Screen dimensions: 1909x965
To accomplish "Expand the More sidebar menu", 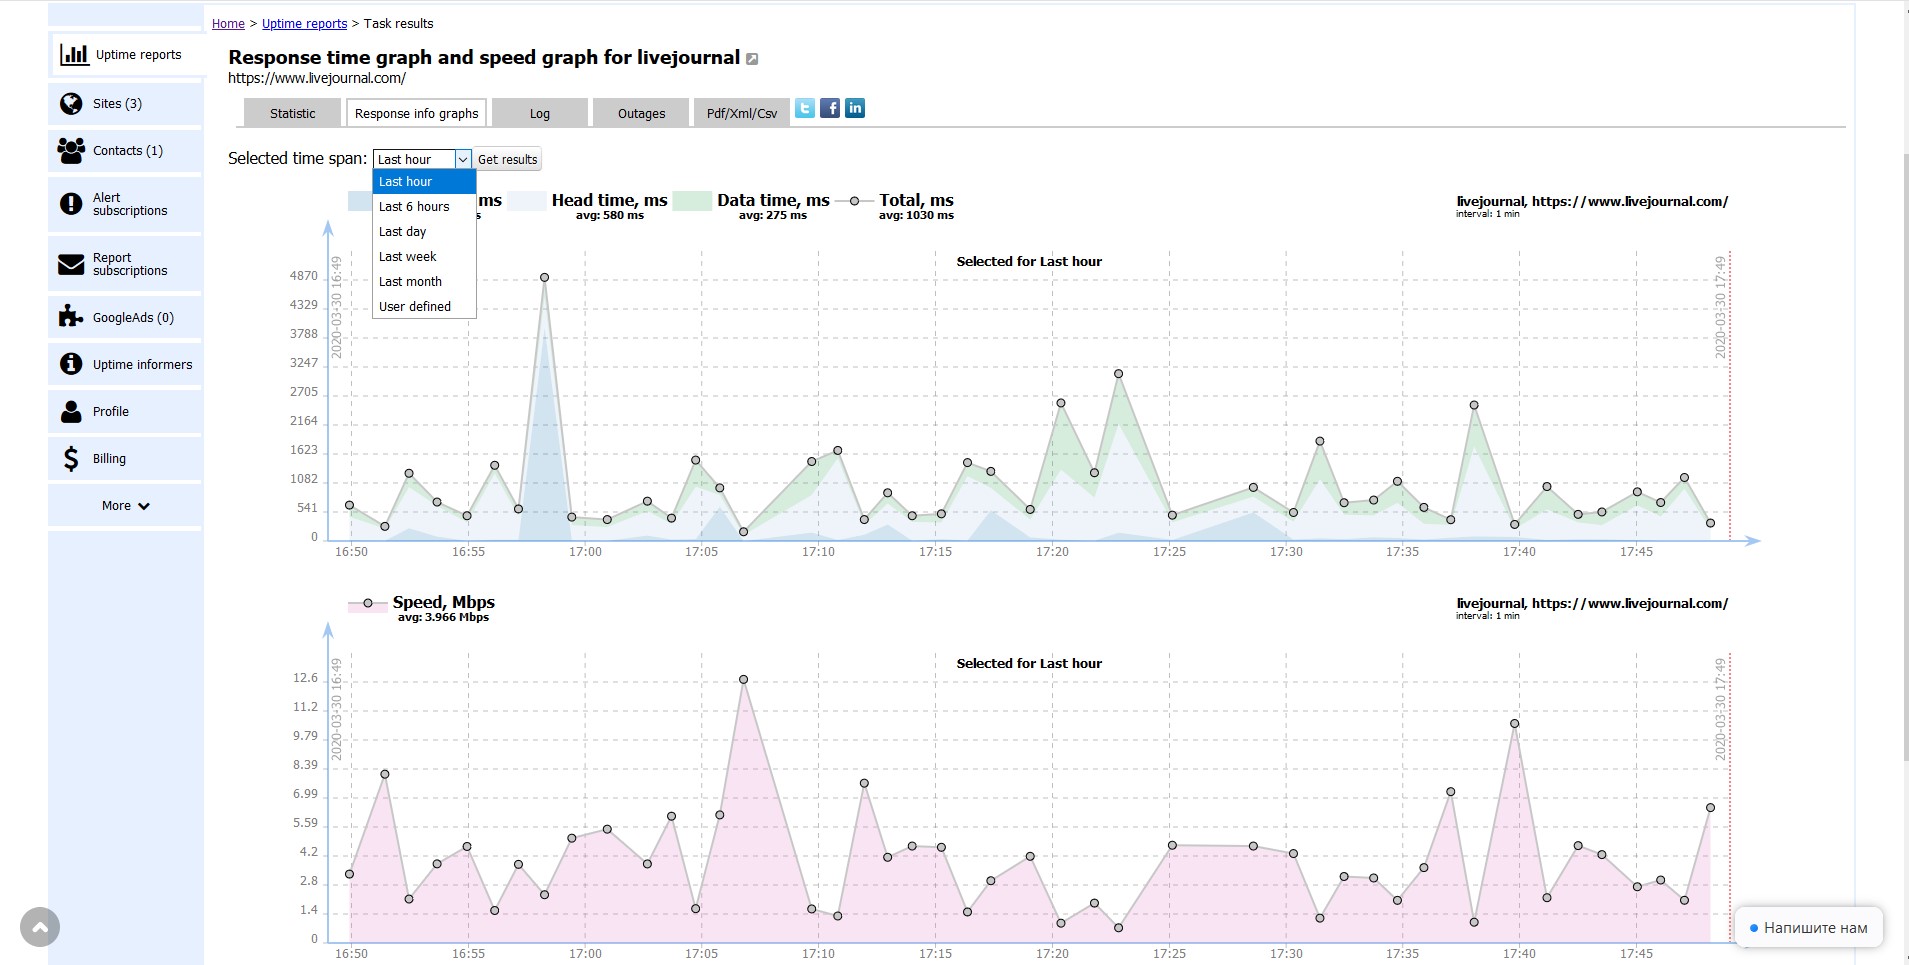I will click(x=125, y=506).
